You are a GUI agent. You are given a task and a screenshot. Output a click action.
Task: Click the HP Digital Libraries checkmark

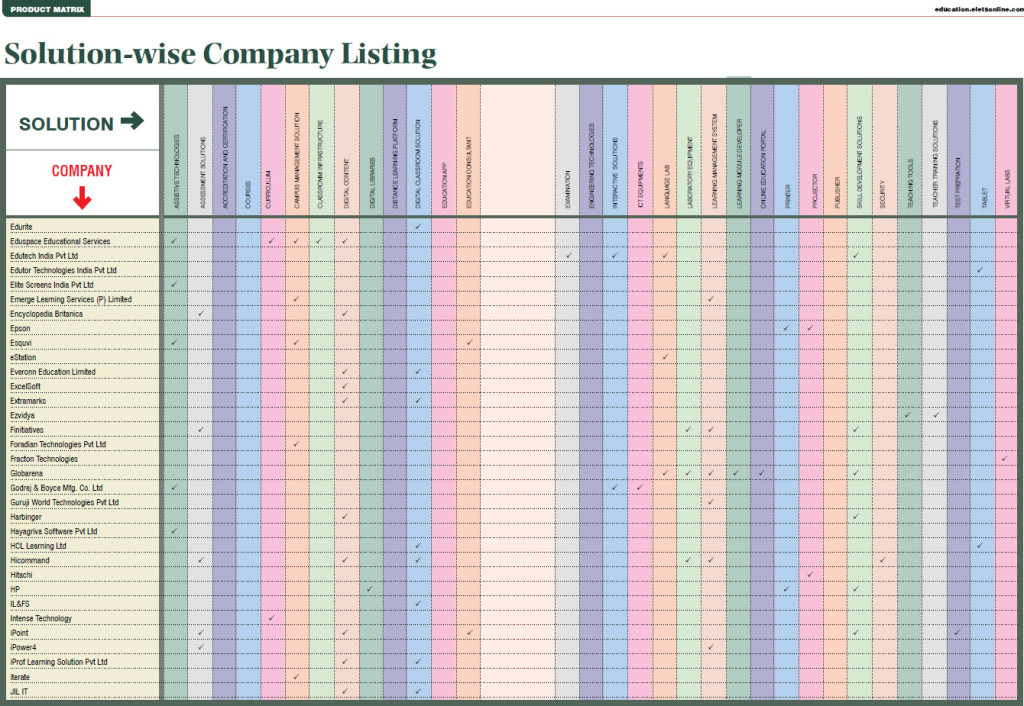point(370,589)
